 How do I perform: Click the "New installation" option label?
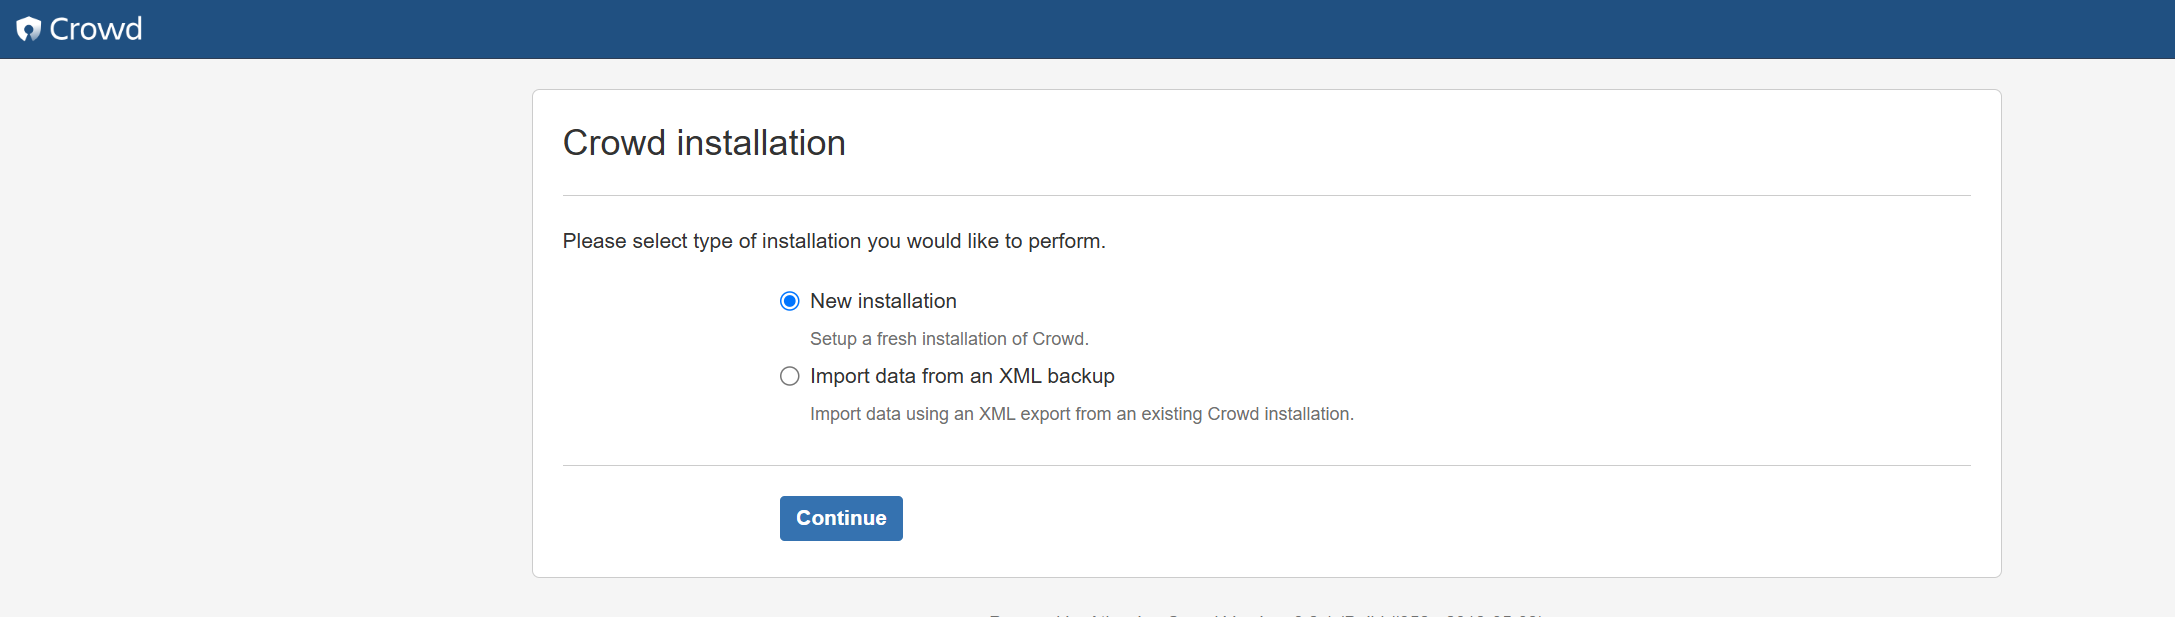[x=883, y=301]
